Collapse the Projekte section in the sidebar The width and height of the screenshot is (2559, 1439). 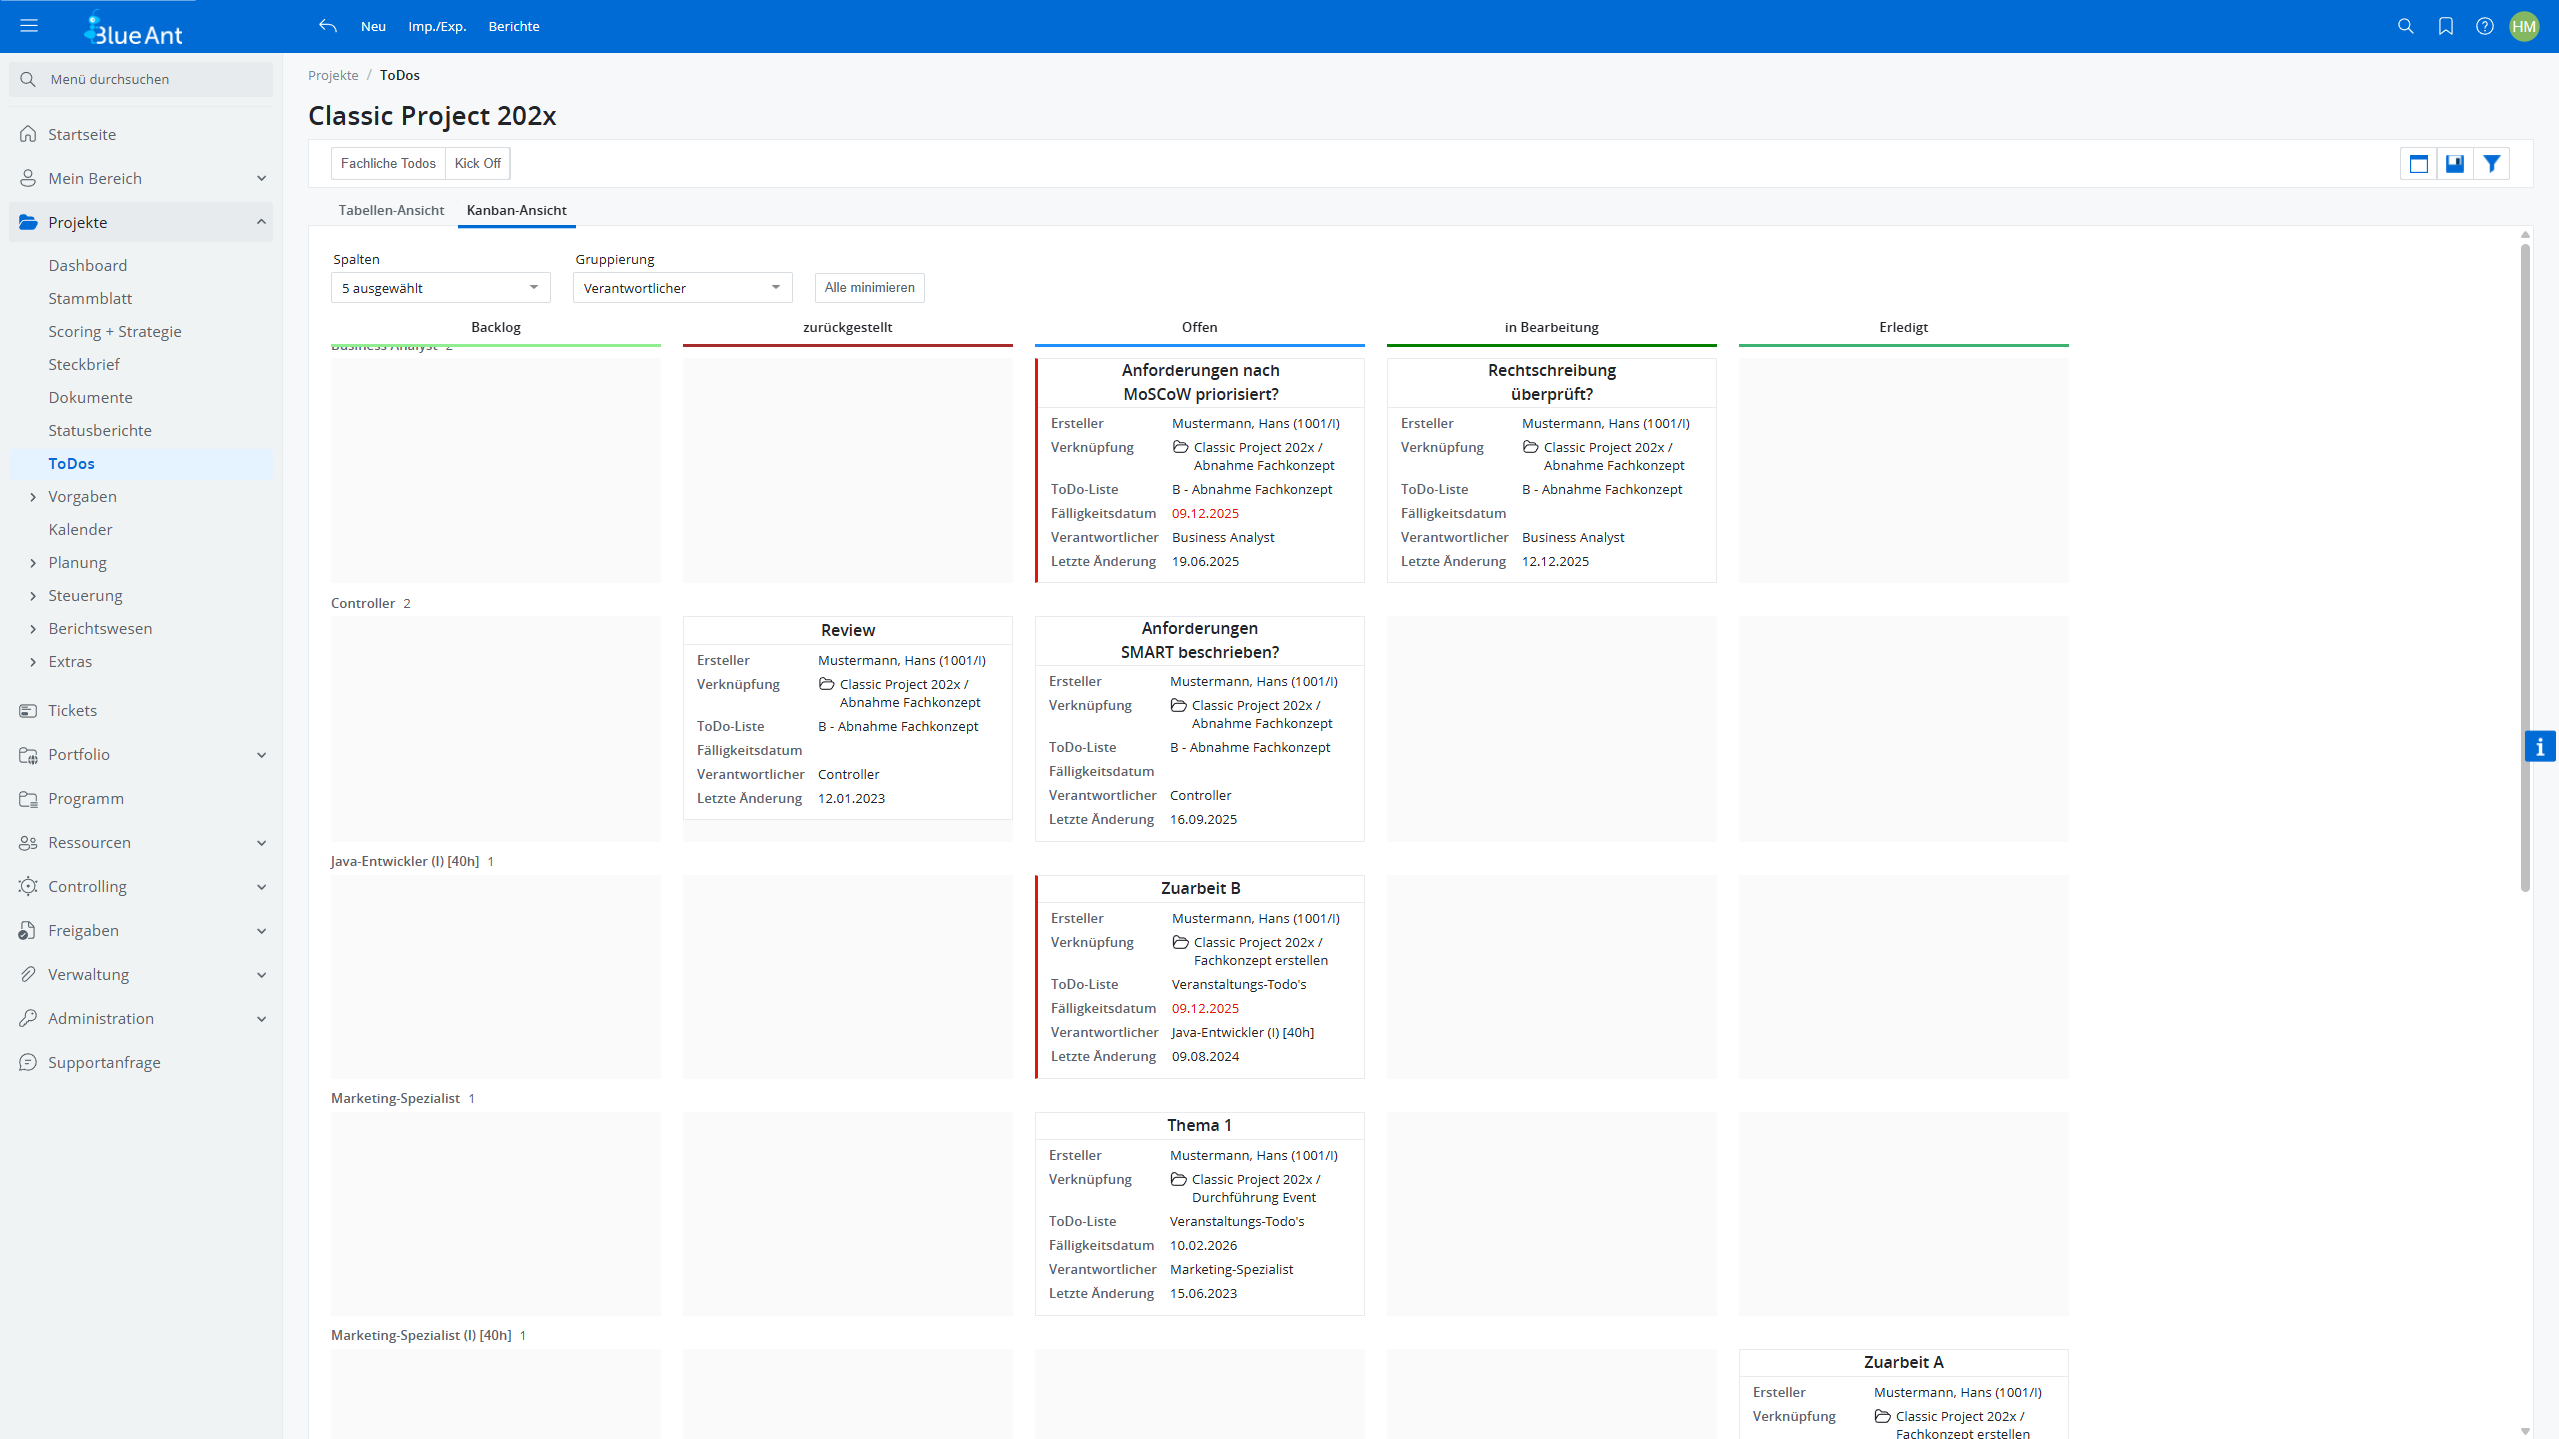(261, 221)
